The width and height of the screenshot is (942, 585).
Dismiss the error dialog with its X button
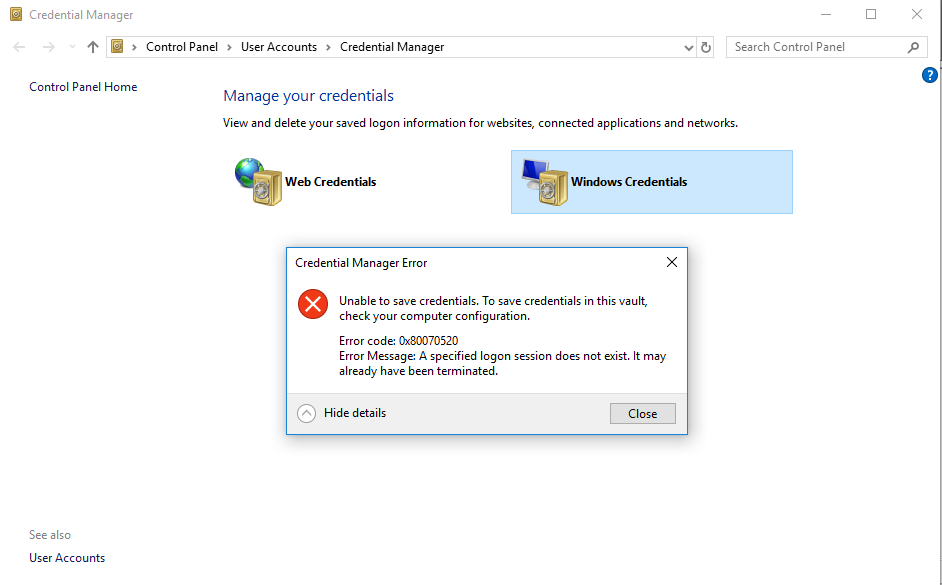(671, 262)
